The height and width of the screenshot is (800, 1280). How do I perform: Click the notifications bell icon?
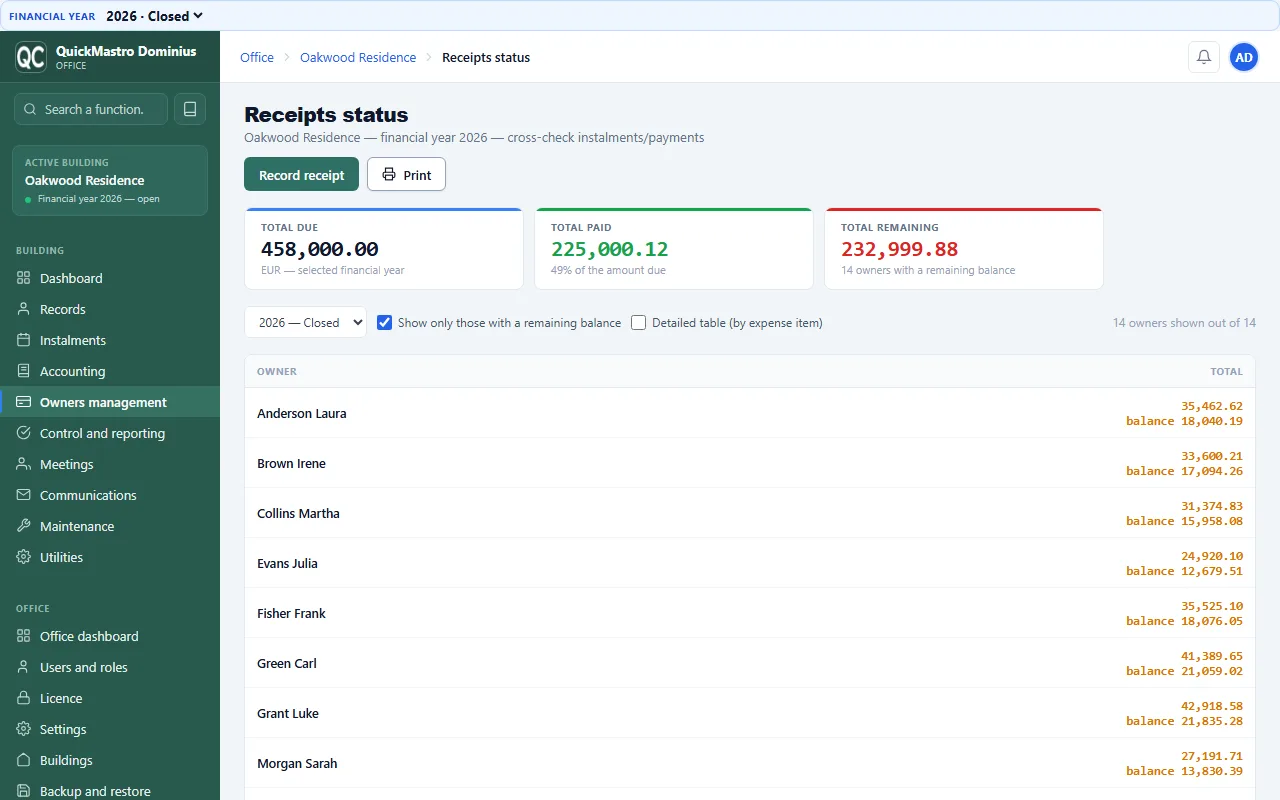[x=1204, y=57]
